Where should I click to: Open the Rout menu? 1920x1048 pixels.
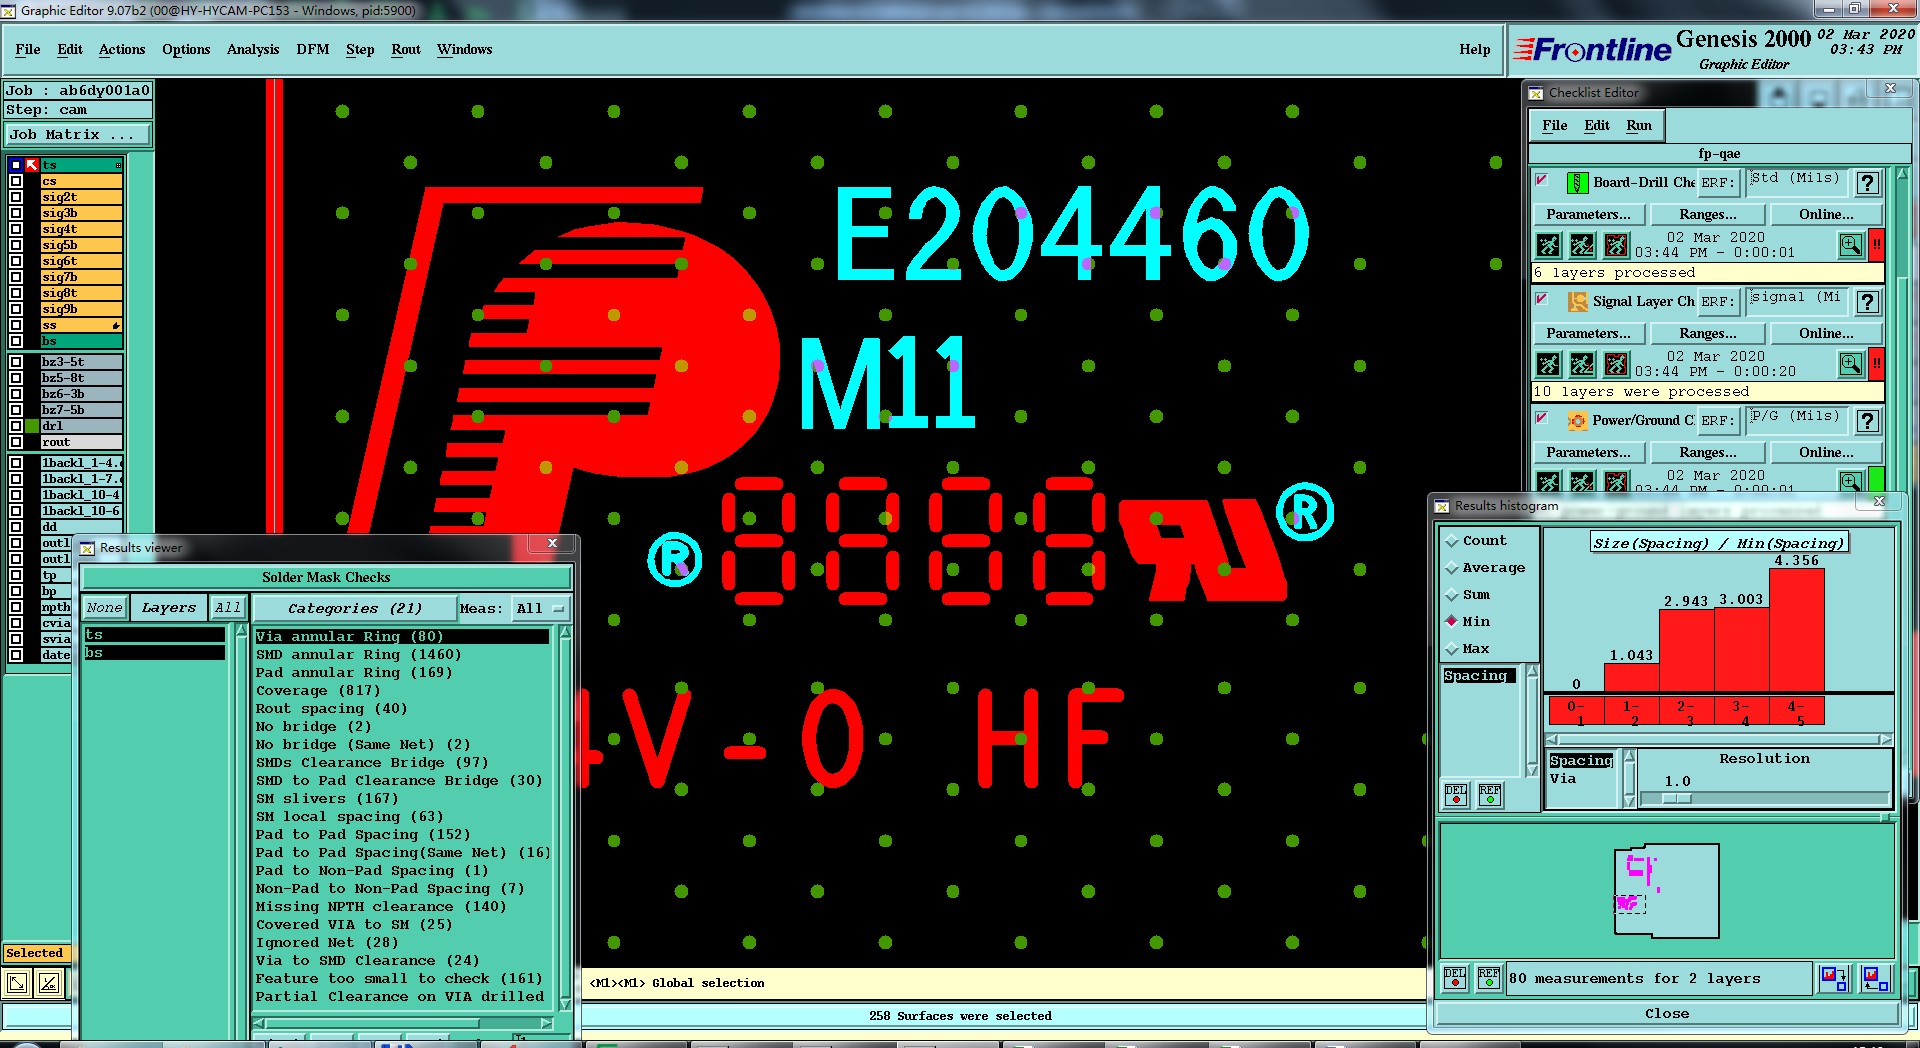tap(406, 49)
